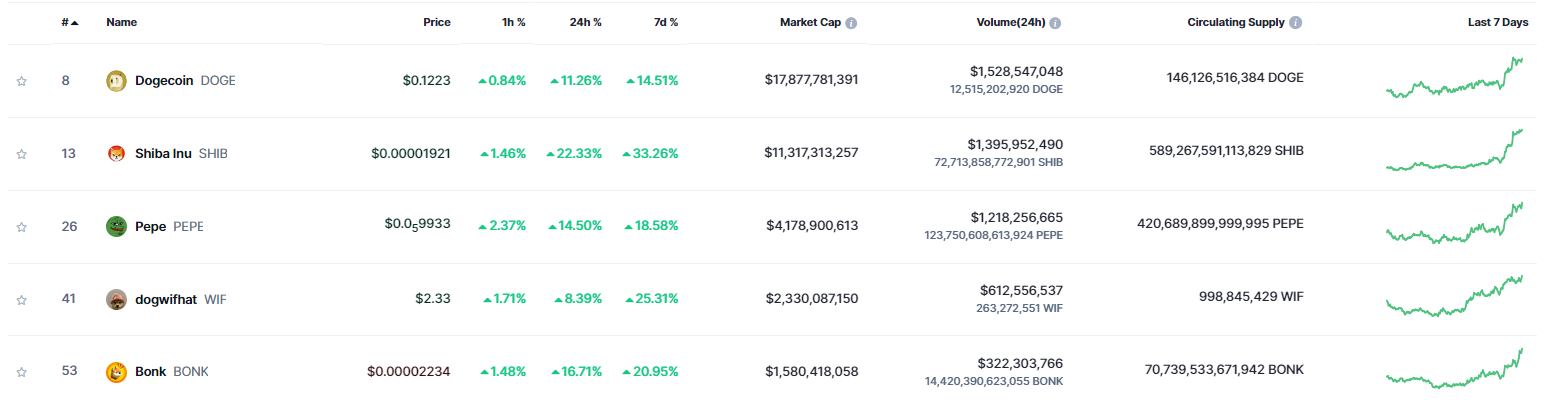Open the Pepe coin page link
Image resolution: width=1558 pixels, height=407 pixels.
[151, 227]
